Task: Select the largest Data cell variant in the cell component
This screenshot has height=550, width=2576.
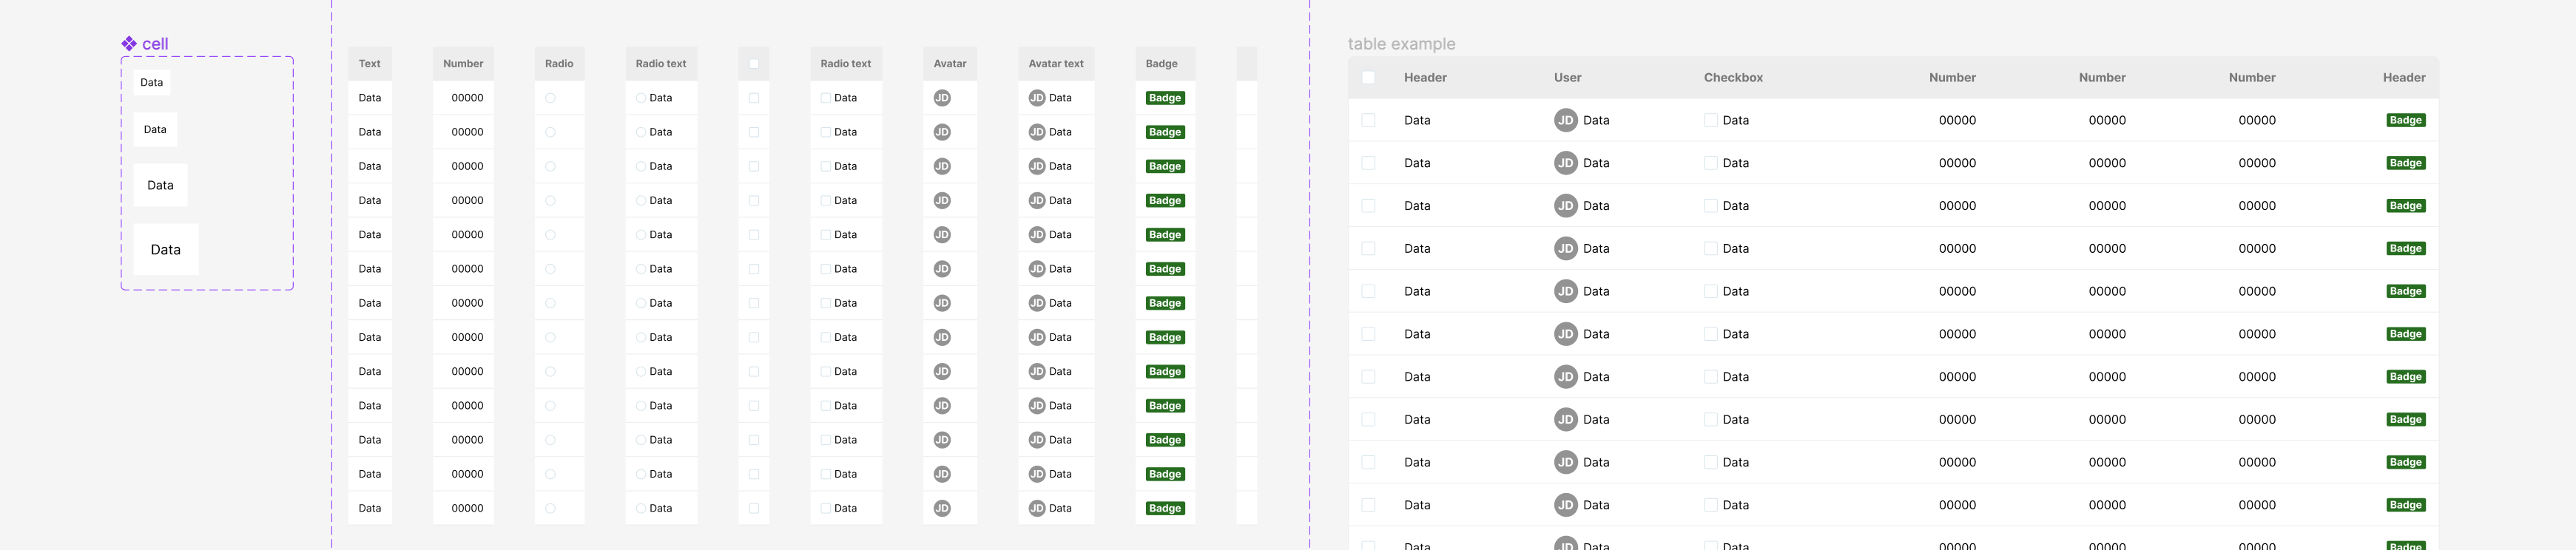Action: click(x=166, y=250)
